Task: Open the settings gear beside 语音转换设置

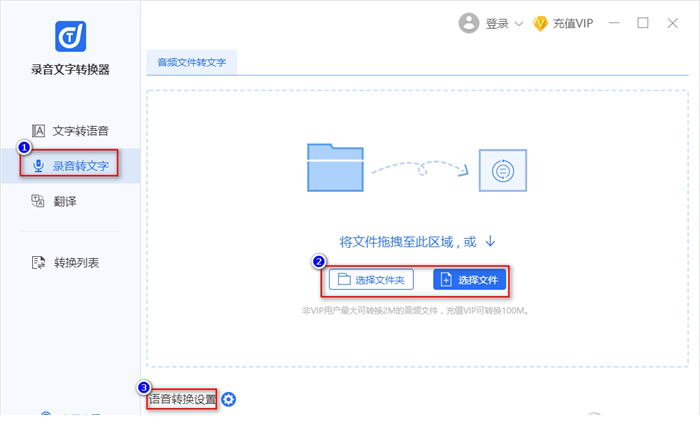Action: coord(229,399)
